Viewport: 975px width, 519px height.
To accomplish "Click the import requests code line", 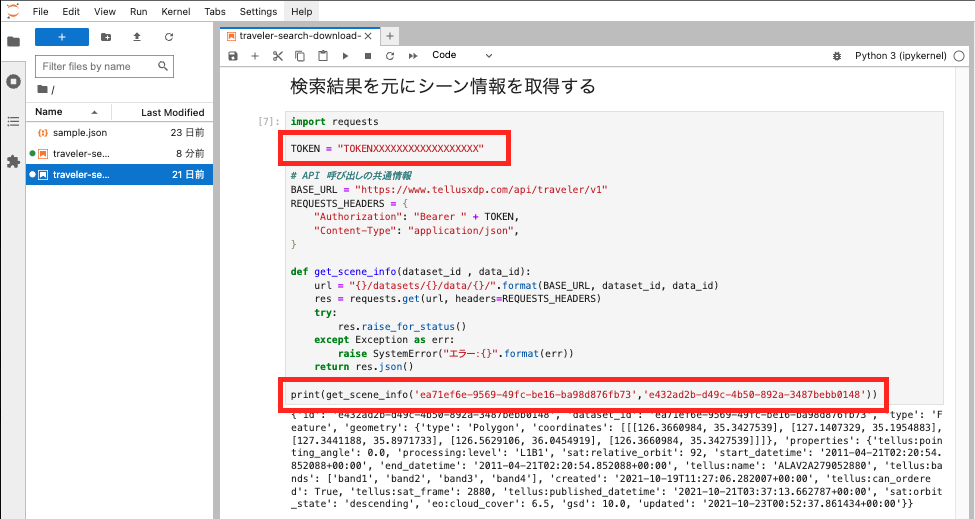I will click(x=335, y=122).
